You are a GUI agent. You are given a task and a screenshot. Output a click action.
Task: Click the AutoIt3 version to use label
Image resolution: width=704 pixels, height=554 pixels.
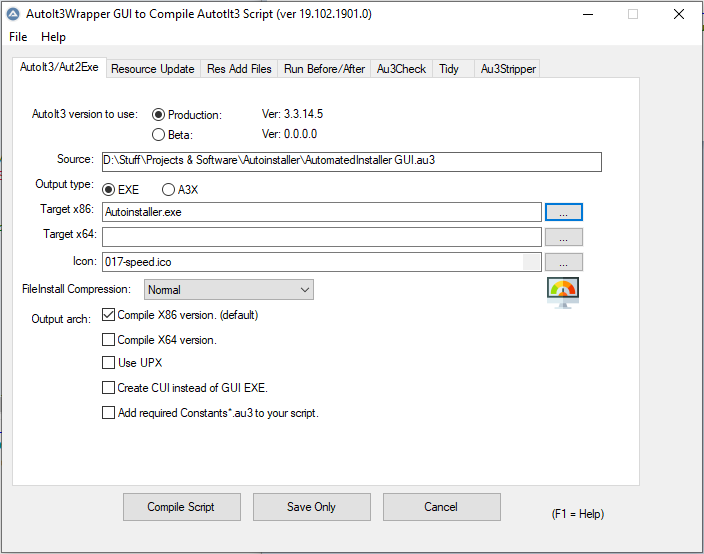[x=85, y=114]
